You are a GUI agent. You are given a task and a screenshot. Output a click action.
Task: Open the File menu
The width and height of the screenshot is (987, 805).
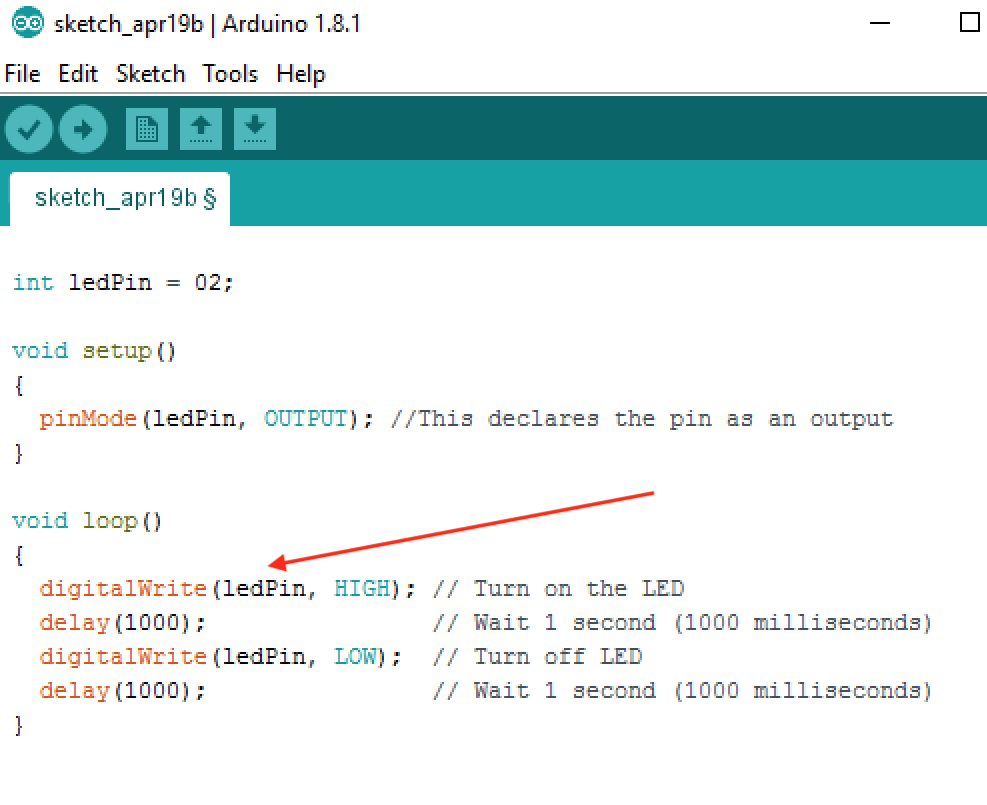tap(22, 74)
